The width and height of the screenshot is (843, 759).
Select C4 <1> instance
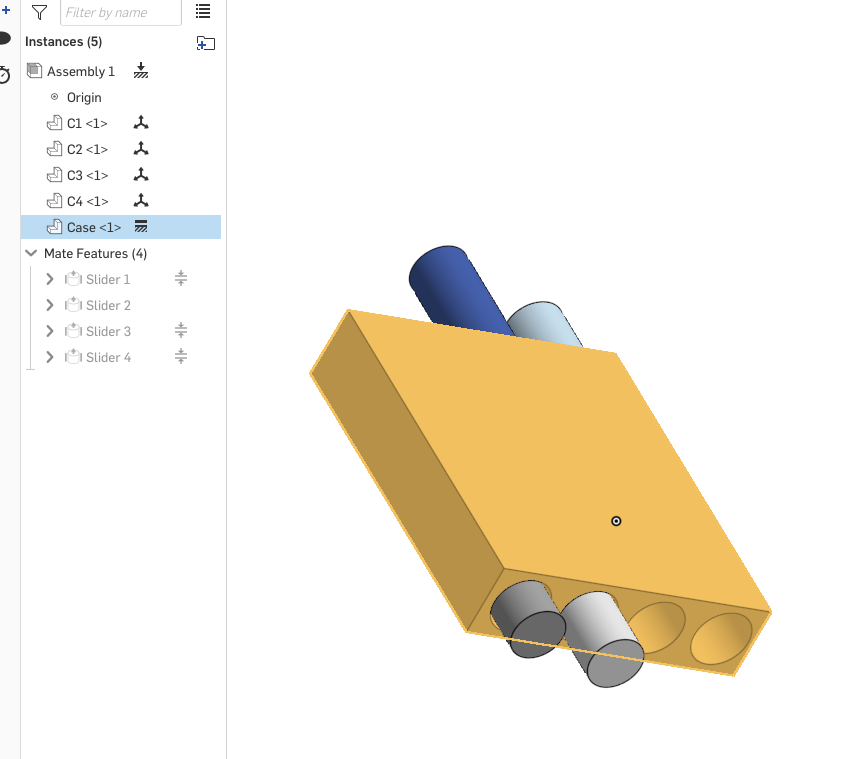pyautogui.click(x=87, y=201)
